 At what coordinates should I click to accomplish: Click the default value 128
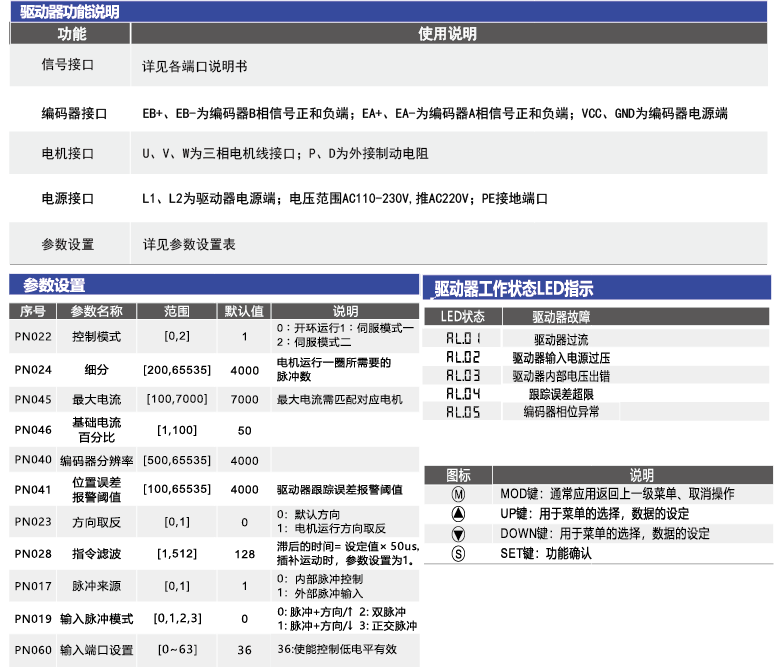click(244, 554)
